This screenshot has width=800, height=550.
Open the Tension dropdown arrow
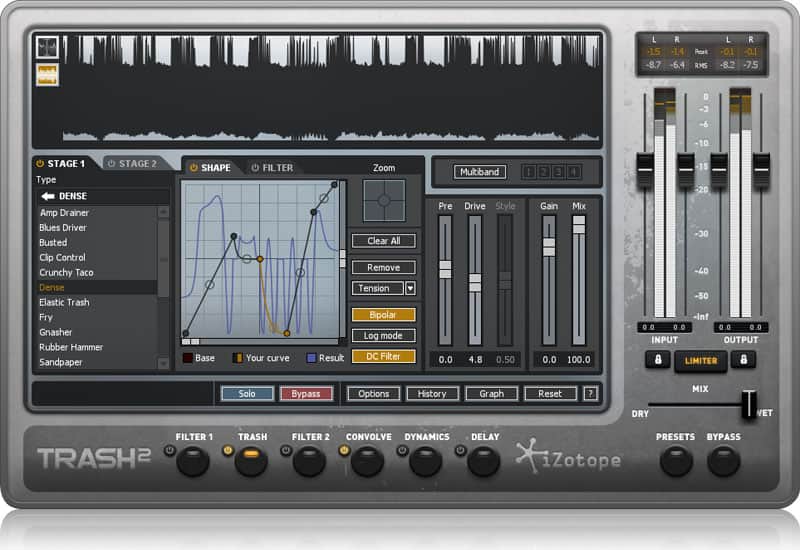click(410, 288)
